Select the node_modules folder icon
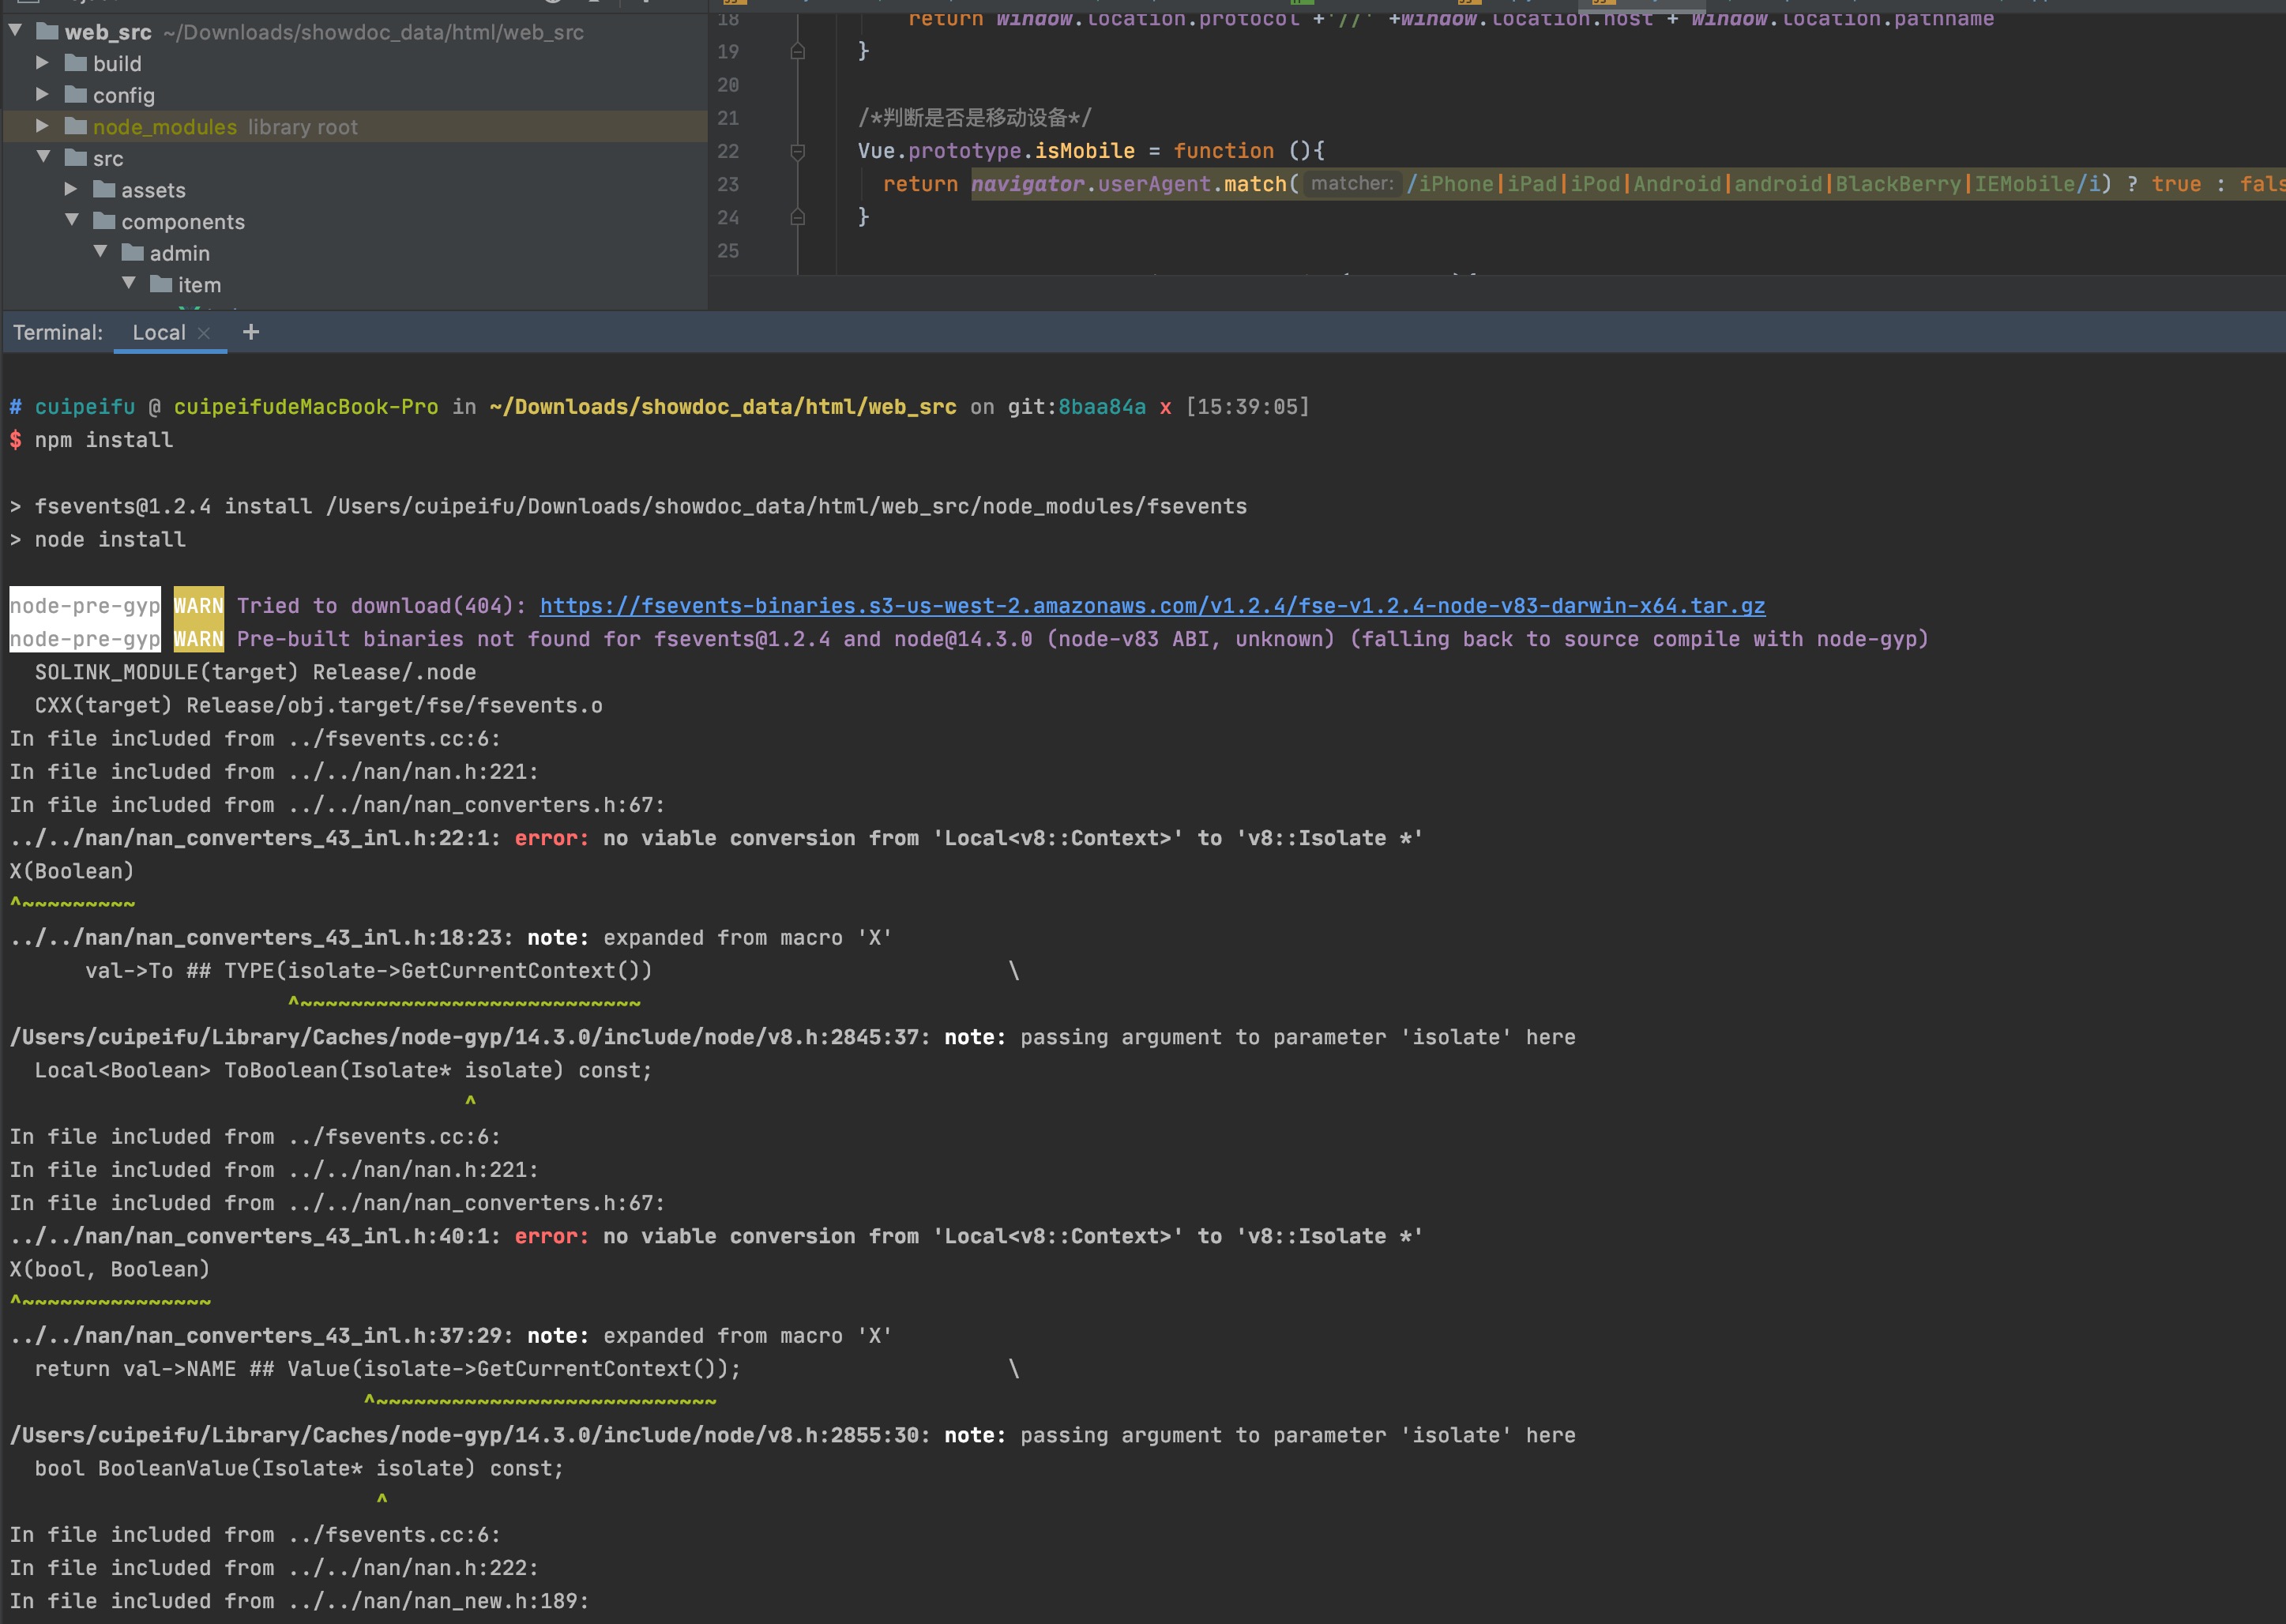 click(76, 126)
